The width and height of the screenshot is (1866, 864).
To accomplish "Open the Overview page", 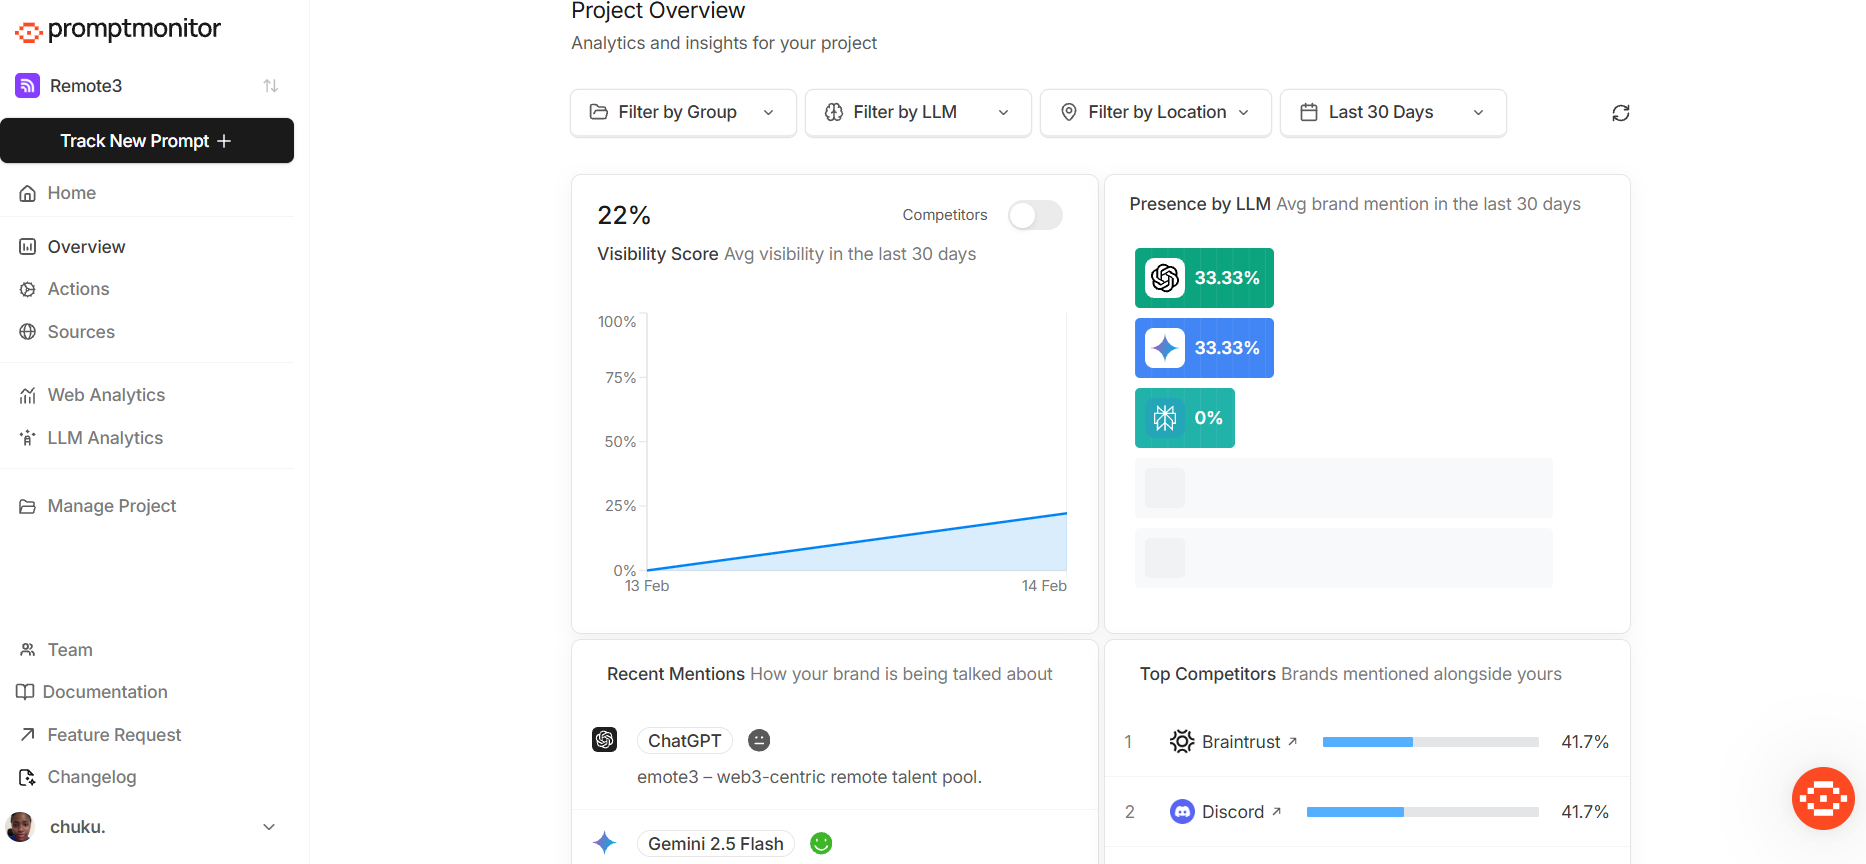I will click(x=86, y=247).
